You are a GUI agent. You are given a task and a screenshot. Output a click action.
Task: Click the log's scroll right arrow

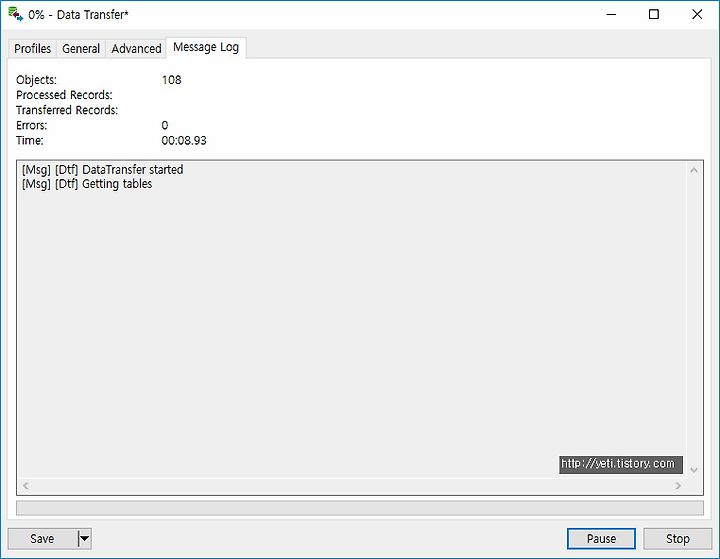pos(678,486)
